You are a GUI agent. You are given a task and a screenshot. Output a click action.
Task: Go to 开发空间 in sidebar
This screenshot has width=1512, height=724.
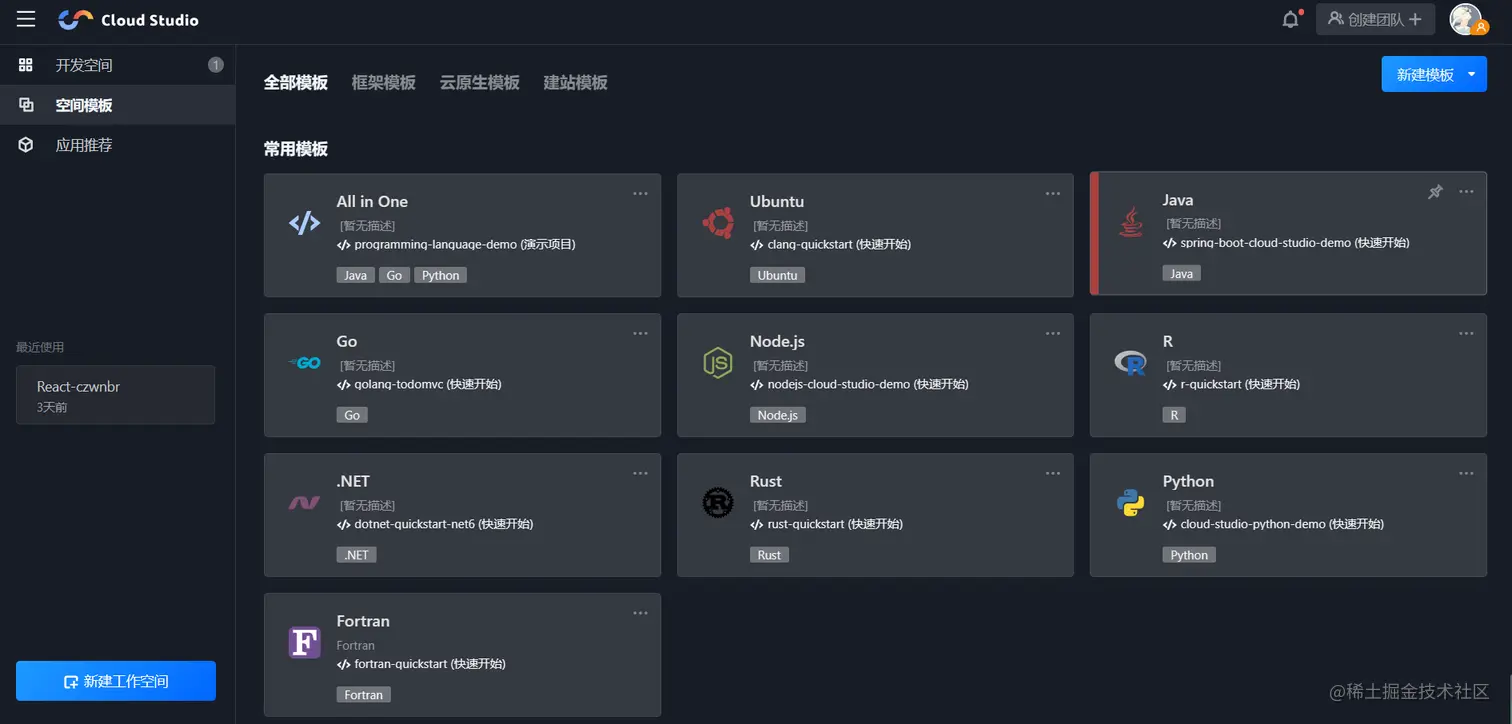118,65
